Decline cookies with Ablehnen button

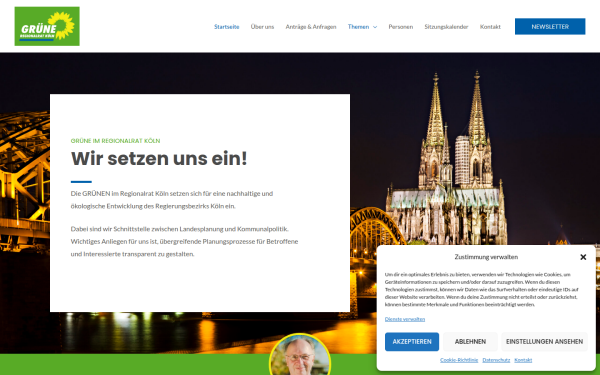470,341
